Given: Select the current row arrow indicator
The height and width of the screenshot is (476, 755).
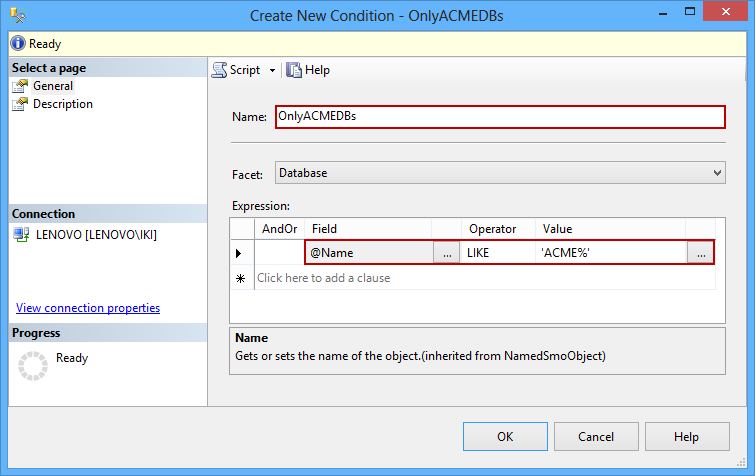Looking at the screenshot, I should pos(240,253).
